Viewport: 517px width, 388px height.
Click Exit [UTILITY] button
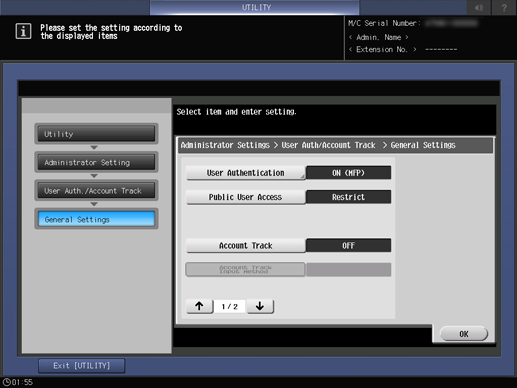(x=82, y=366)
